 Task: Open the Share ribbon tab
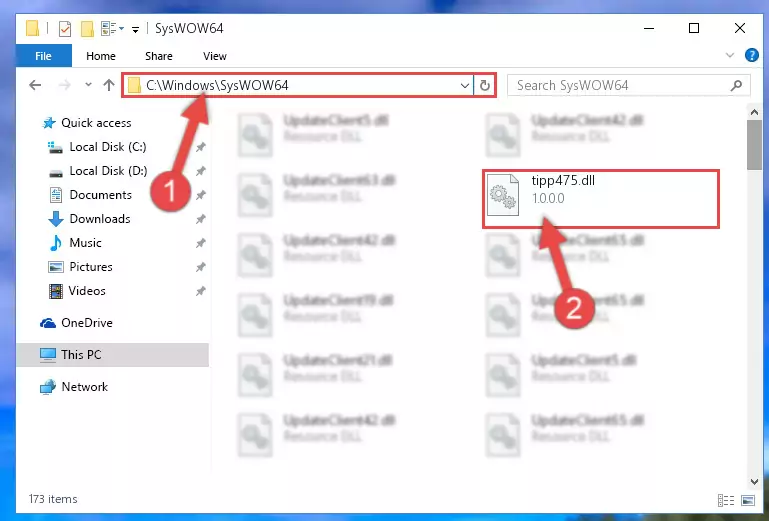[x=158, y=56]
